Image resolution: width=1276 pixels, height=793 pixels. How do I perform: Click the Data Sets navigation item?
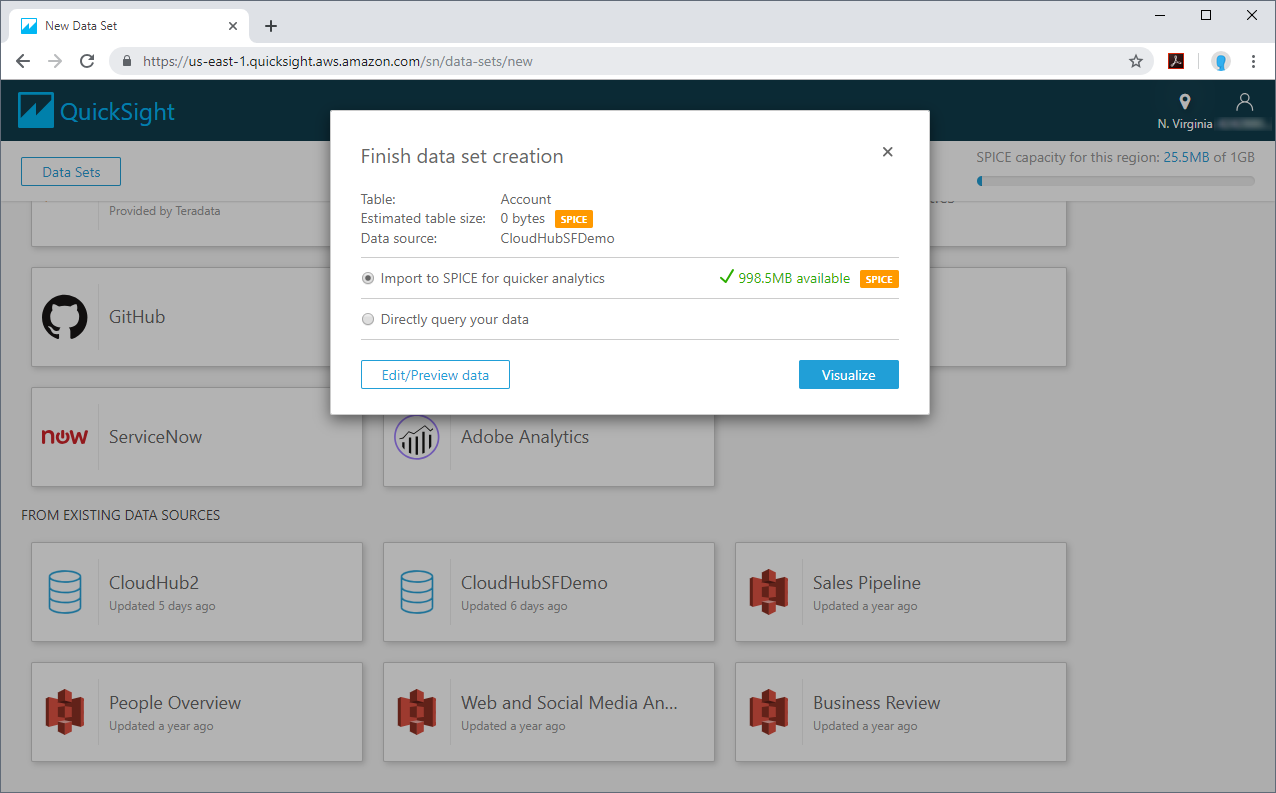tap(70, 171)
